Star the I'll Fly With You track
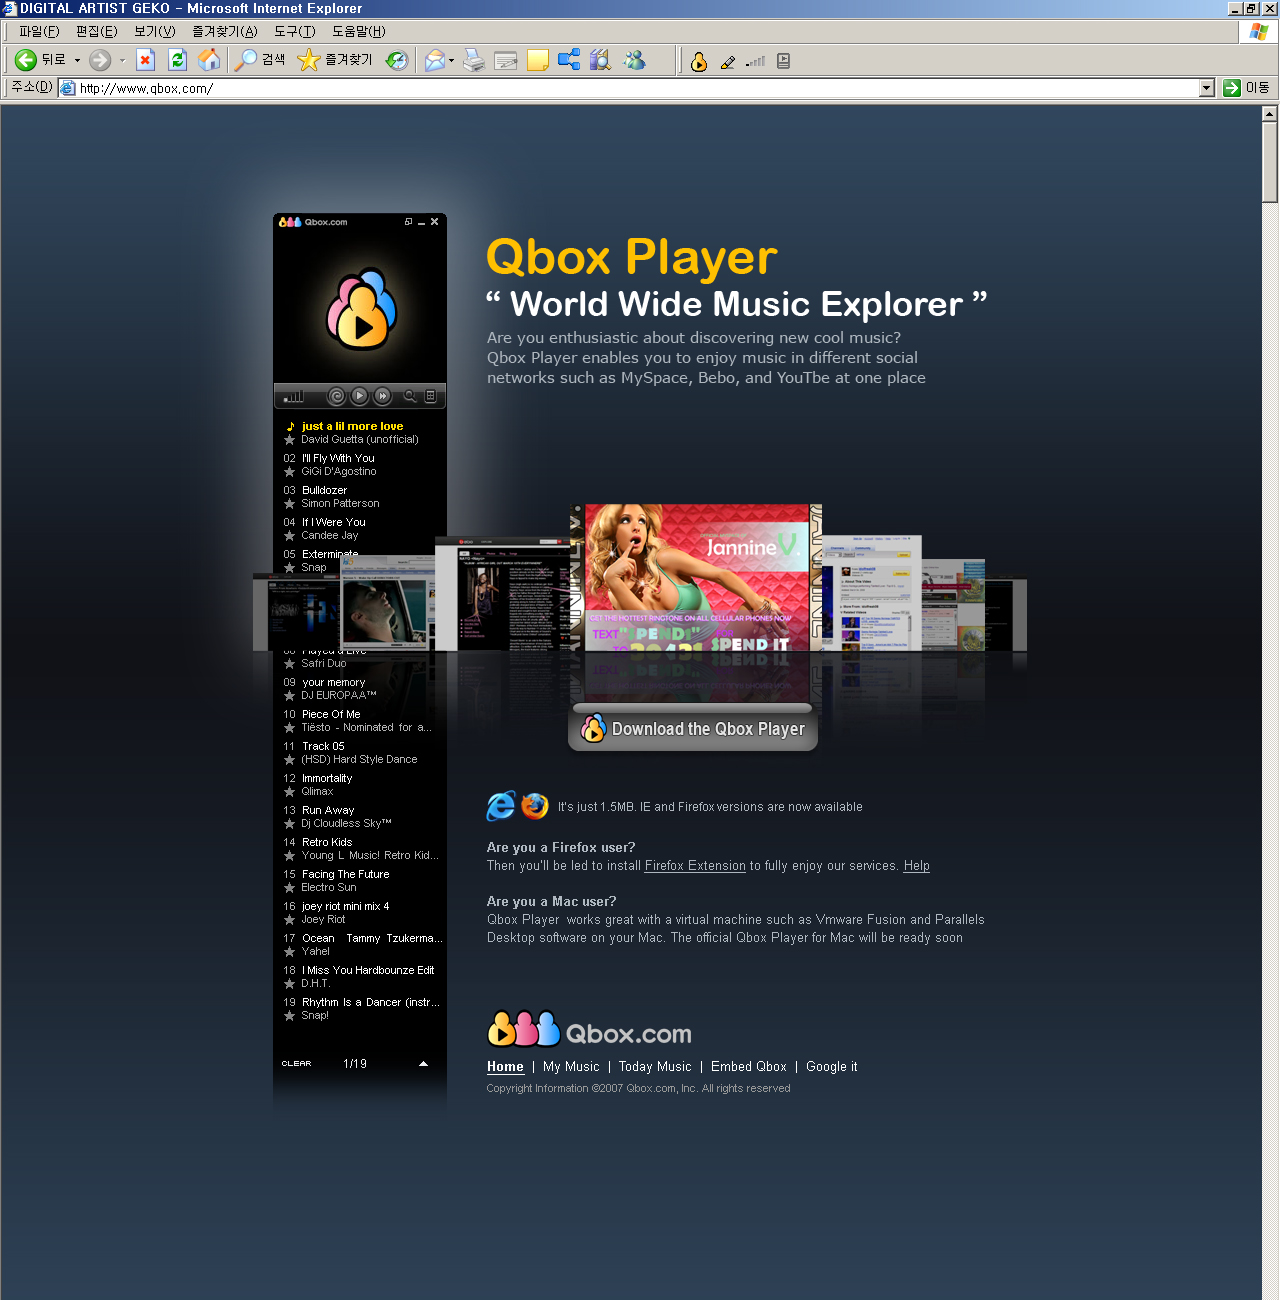Screen dimensions: 1280x1300 [x=290, y=472]
